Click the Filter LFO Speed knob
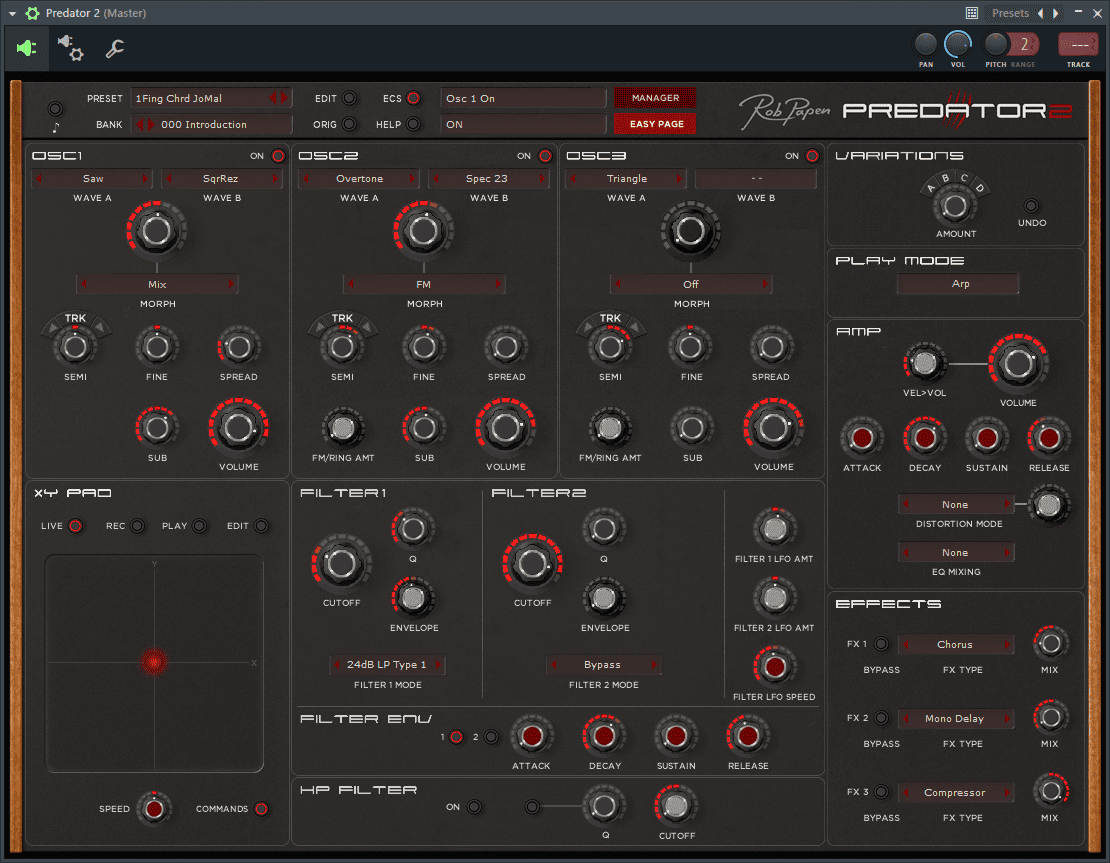Viewport: 1110px width, 863px height. click(774, 667)
